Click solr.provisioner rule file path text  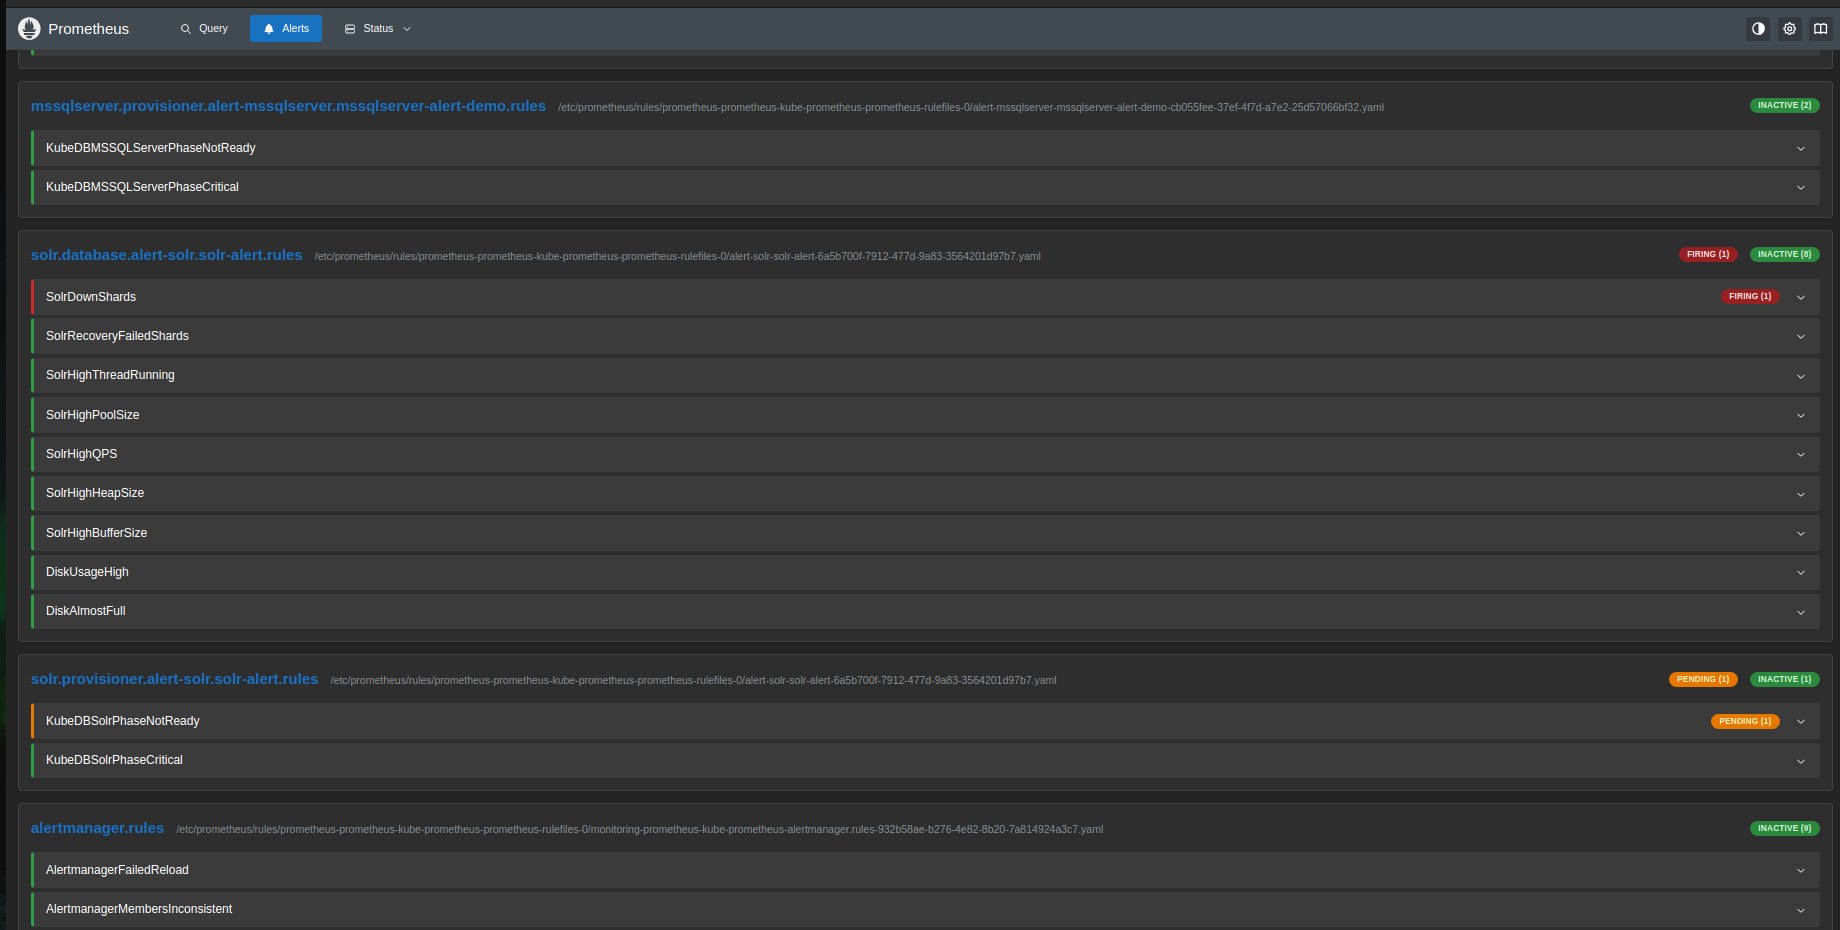pos(694,680)
